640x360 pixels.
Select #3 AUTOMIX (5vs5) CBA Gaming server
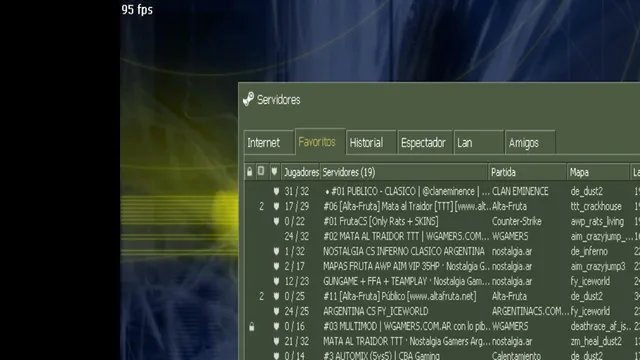[382, 356]
